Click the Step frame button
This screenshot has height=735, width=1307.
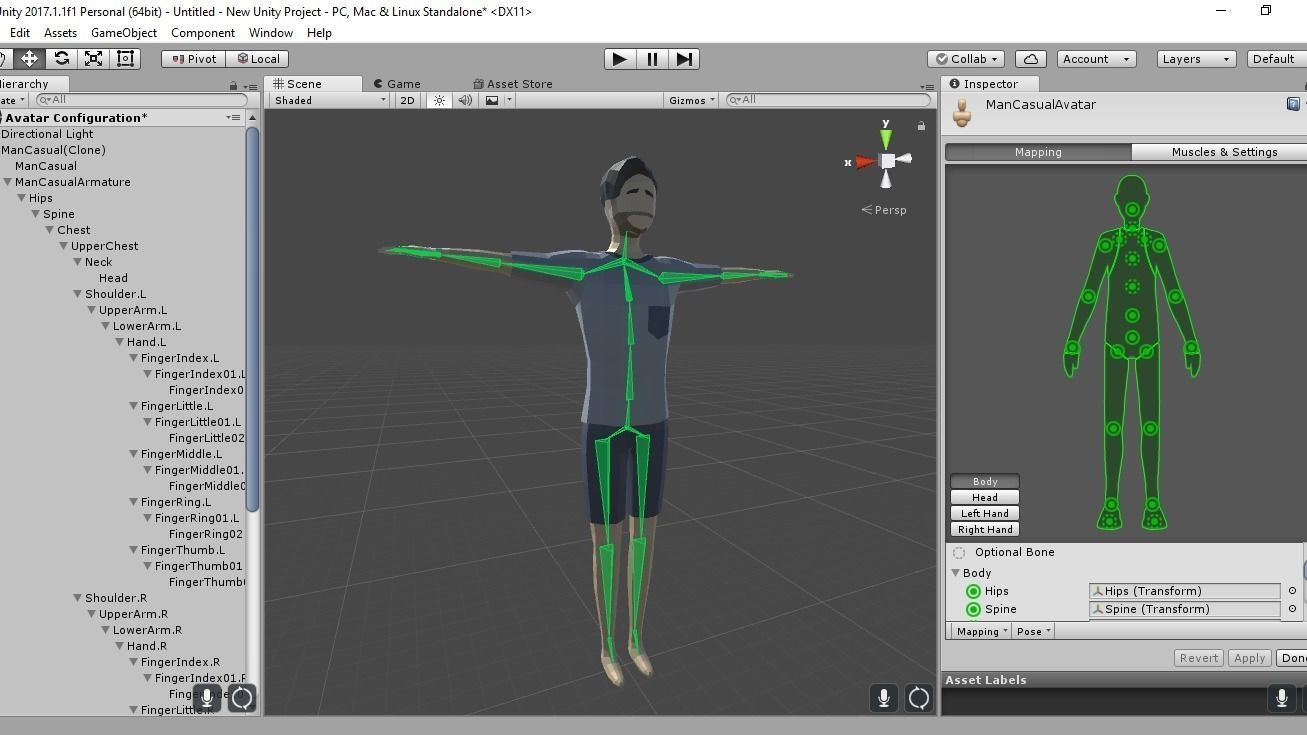[683, 59]
